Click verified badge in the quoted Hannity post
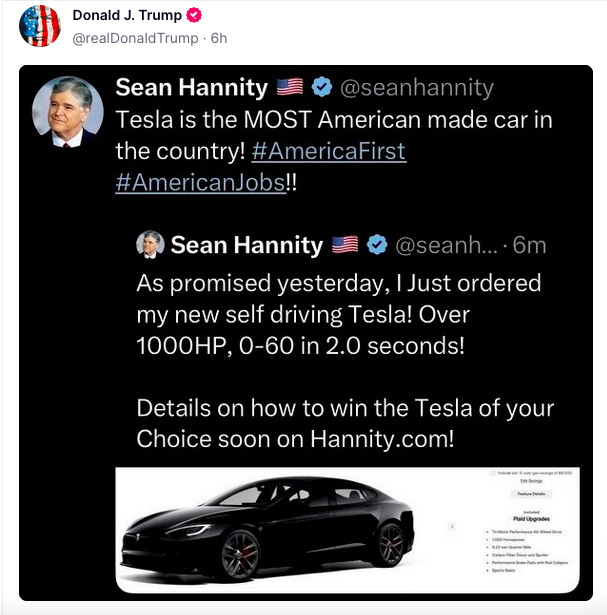 click(379, 245)
